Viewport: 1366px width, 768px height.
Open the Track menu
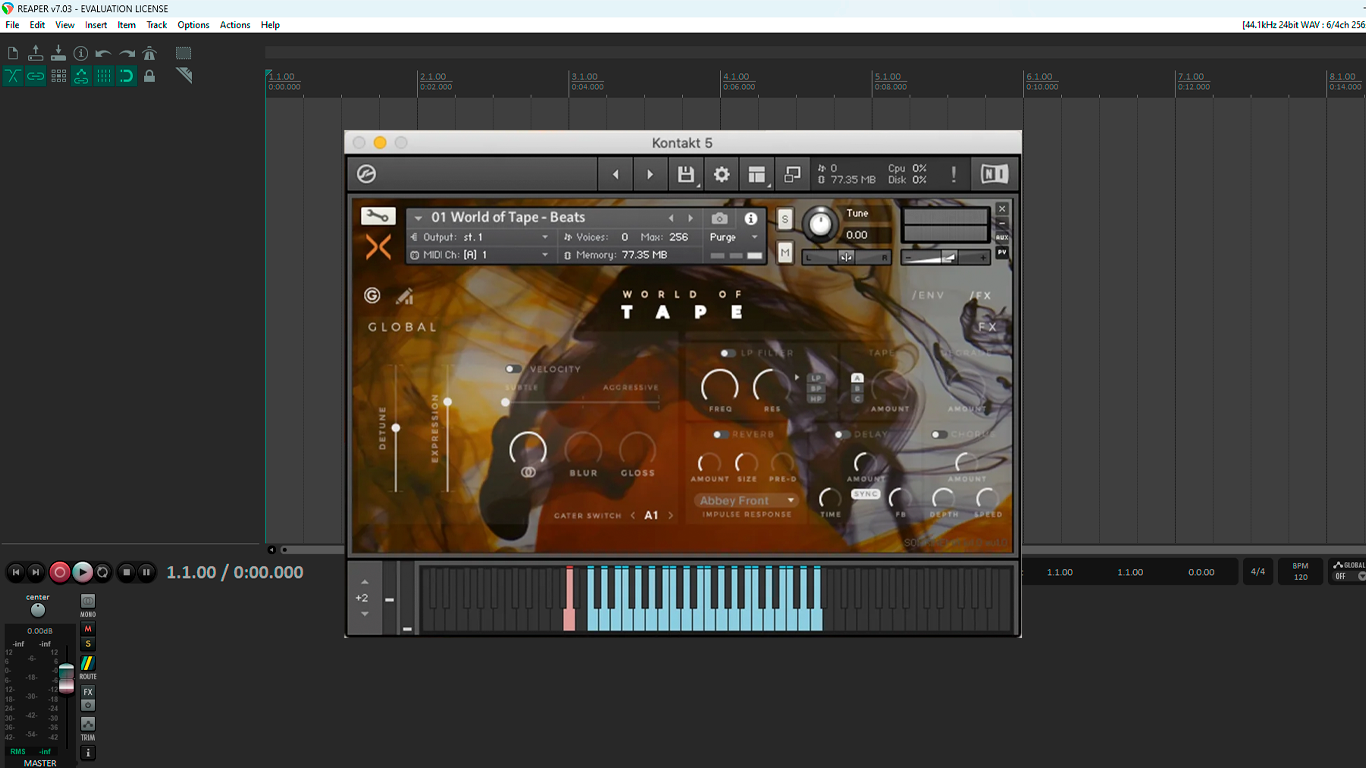[x=157, y=25]
